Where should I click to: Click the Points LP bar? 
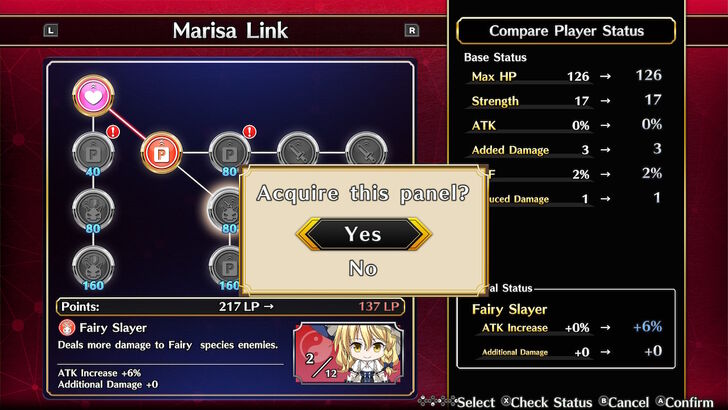pos(230,306)
